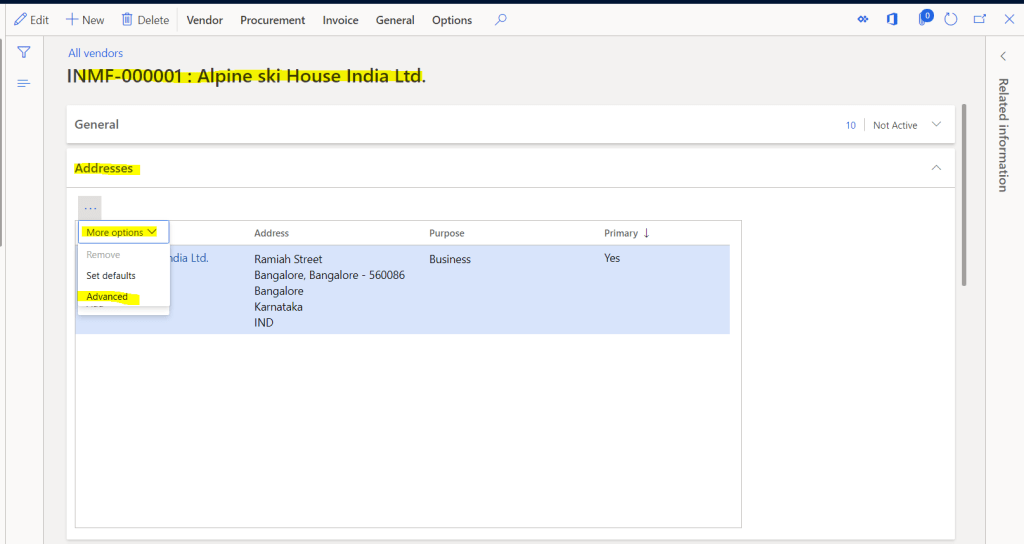Screen dimensions: 1024x544
Task: Open the Office app icon
Action: coord(892,19)
